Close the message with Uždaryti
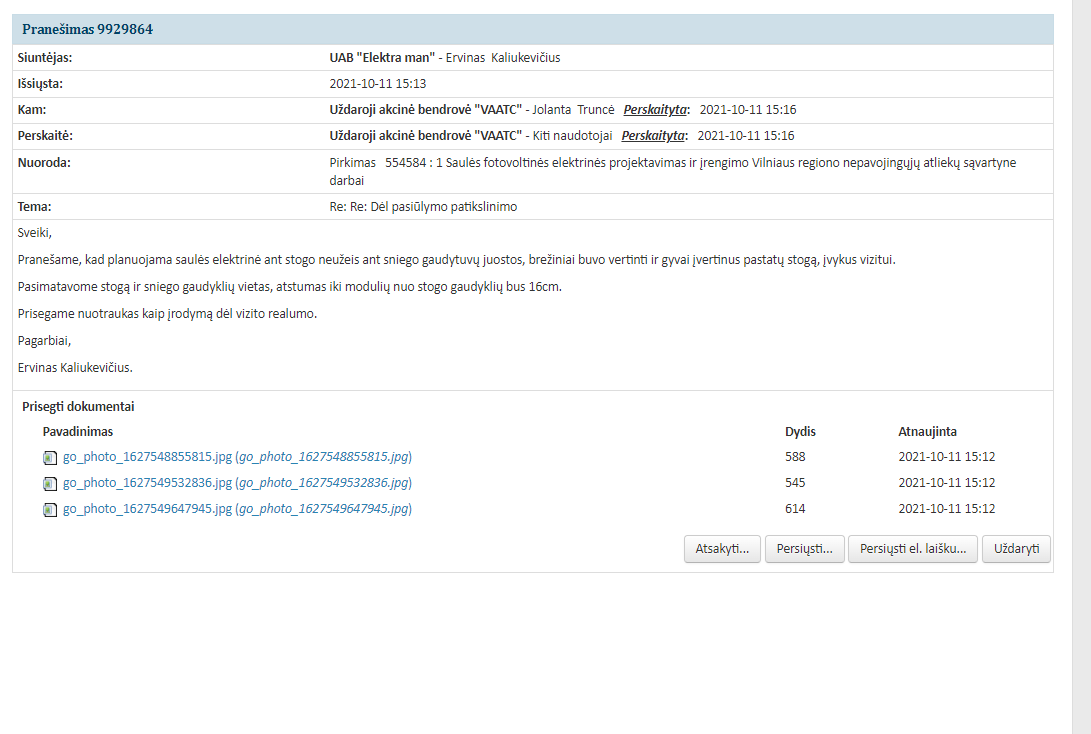Viewport: 1091px width, 734px height. click(x=1016, y=550)
